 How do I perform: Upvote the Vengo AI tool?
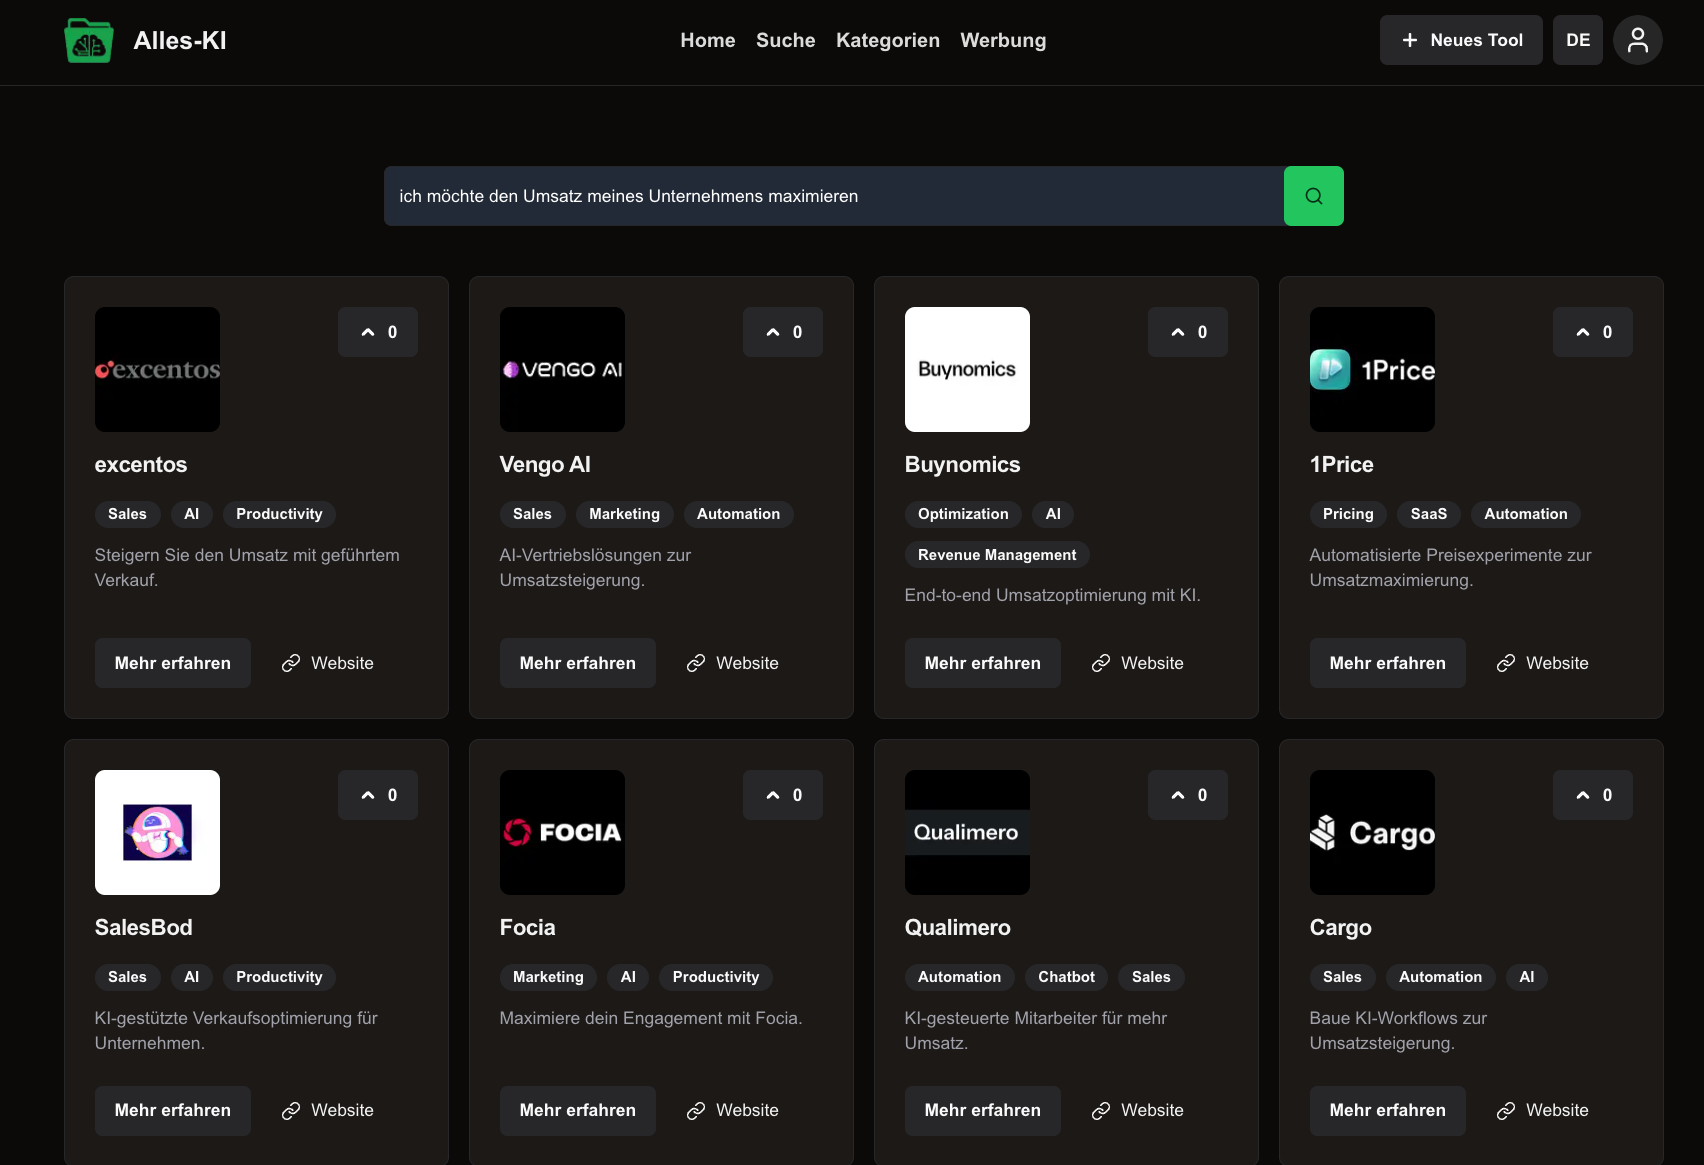pos(783,332)
